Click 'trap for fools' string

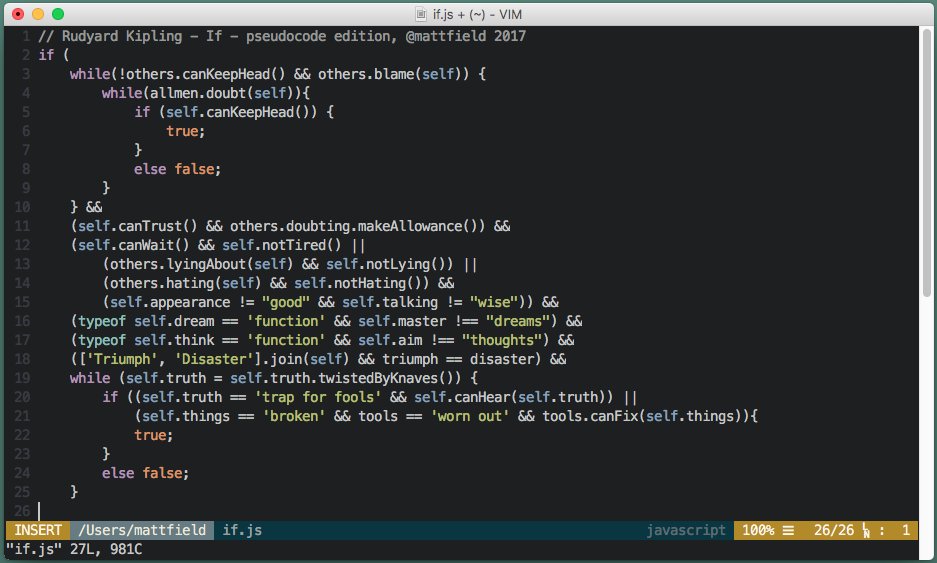tap(318, 397)
